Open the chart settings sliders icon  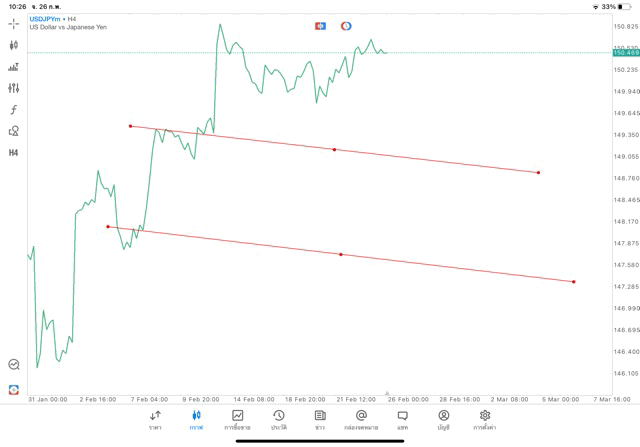[13, 88]
